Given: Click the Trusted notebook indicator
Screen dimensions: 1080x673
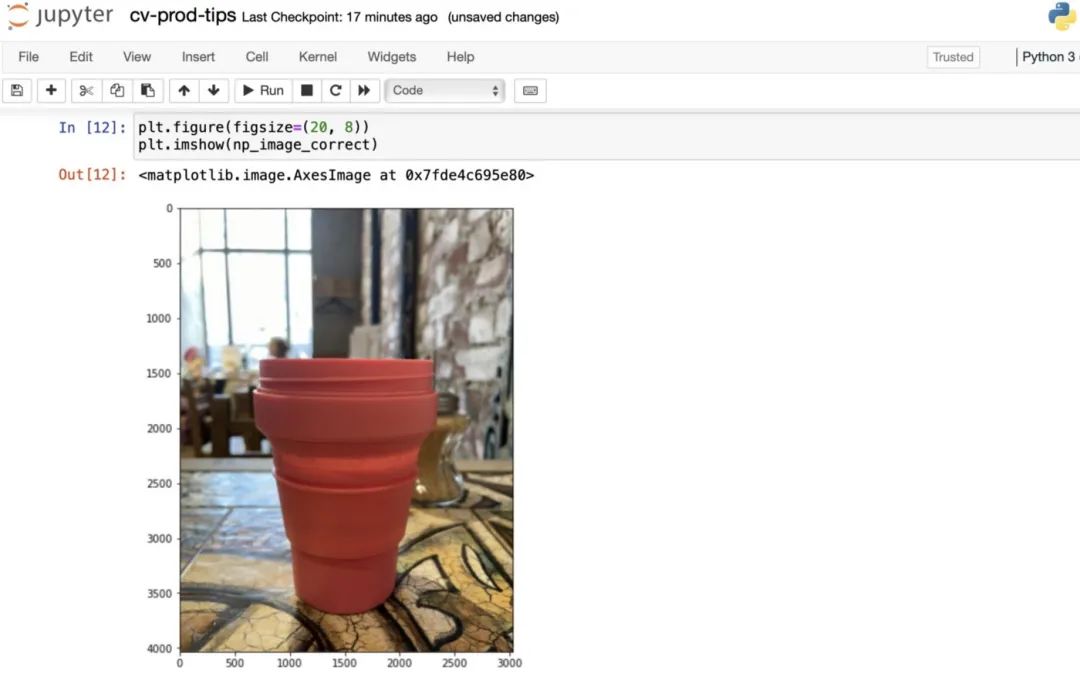Looking at the screenshot, I should coord(953,57).
